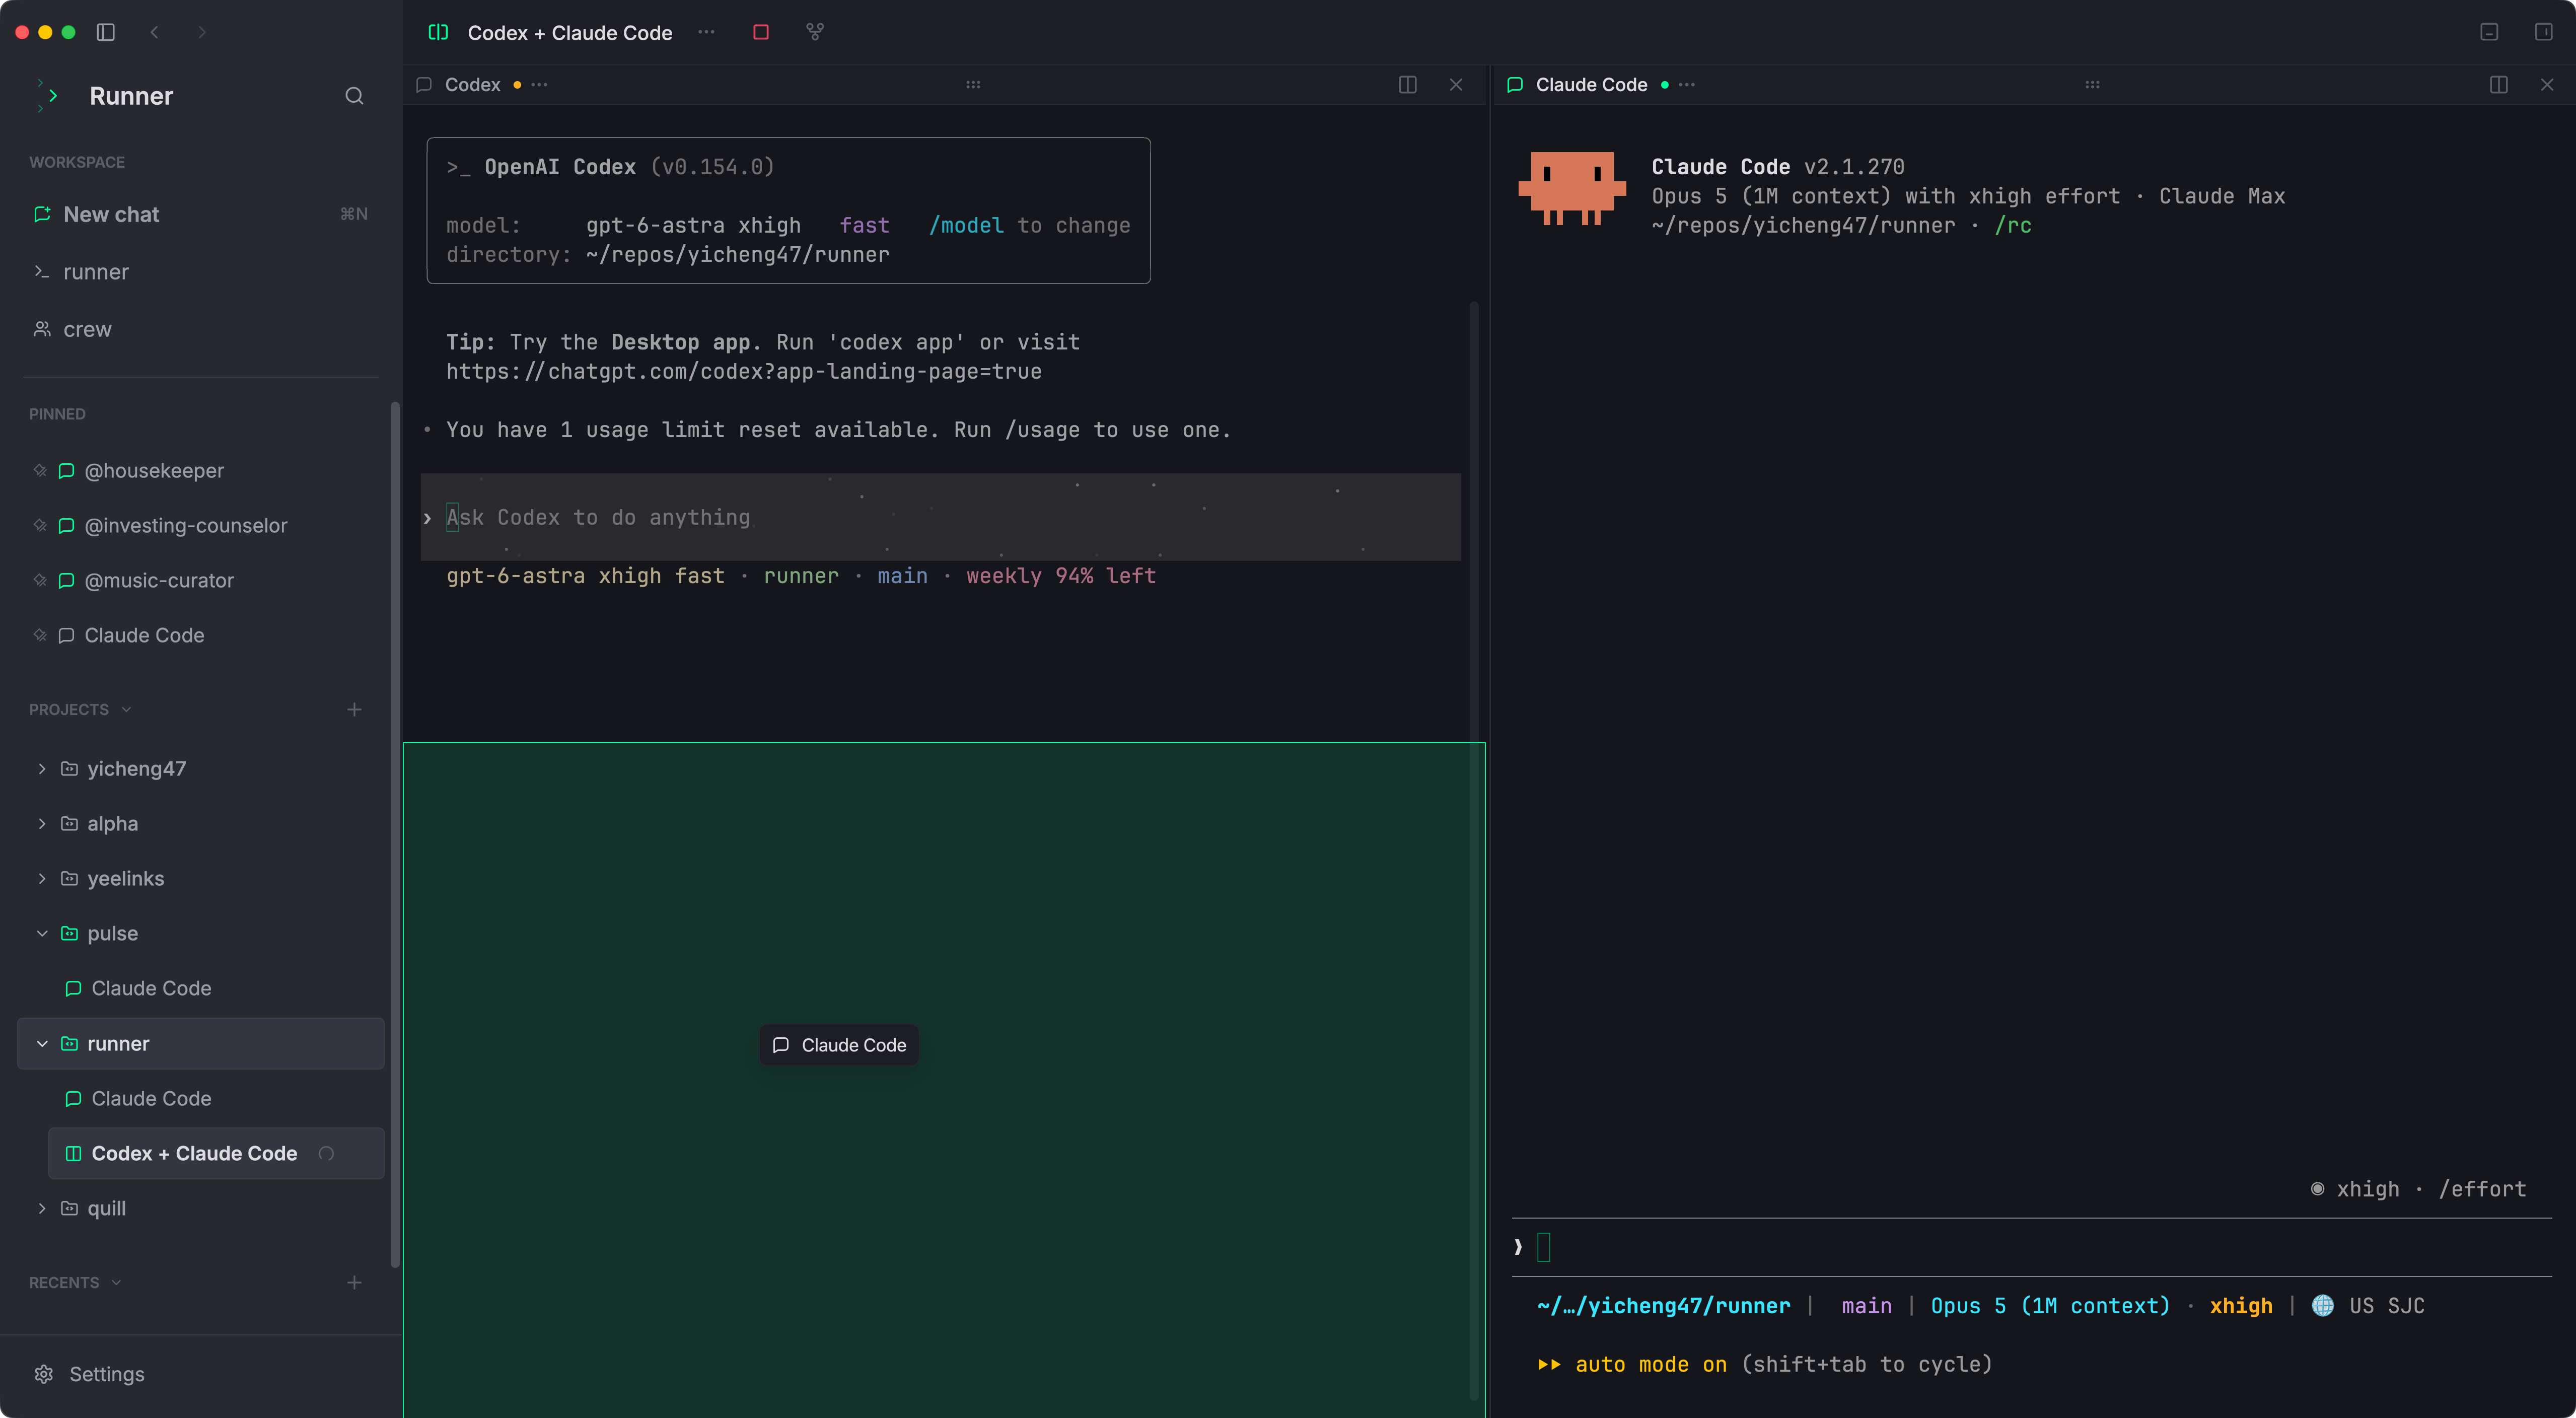
Task: Open search in the Runner sidebar
Action: [x=354, y=96]
